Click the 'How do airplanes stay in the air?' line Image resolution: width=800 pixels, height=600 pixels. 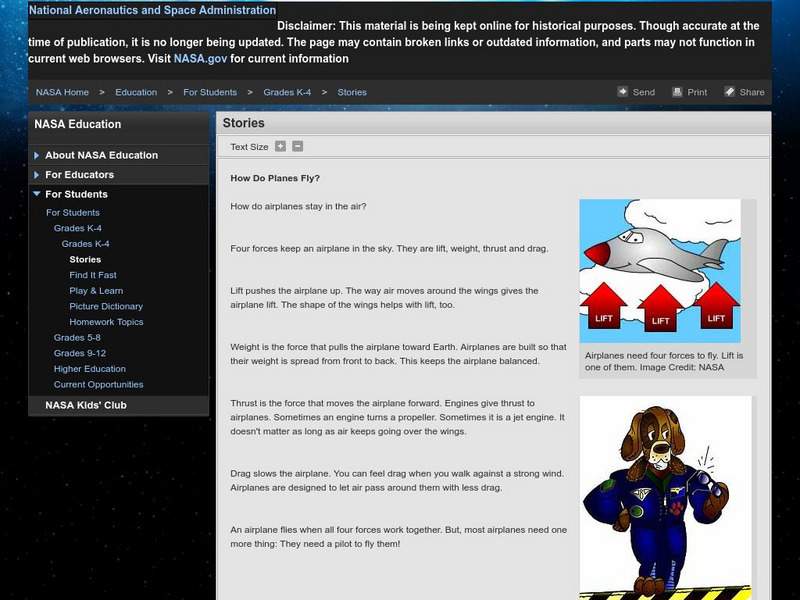pos(298,207)
